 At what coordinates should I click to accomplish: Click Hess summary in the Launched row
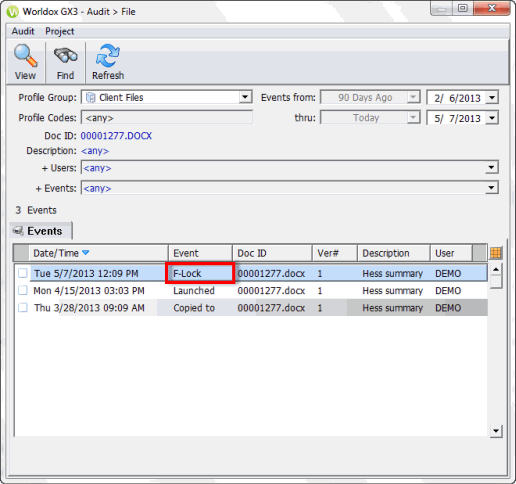coord(392,291)
